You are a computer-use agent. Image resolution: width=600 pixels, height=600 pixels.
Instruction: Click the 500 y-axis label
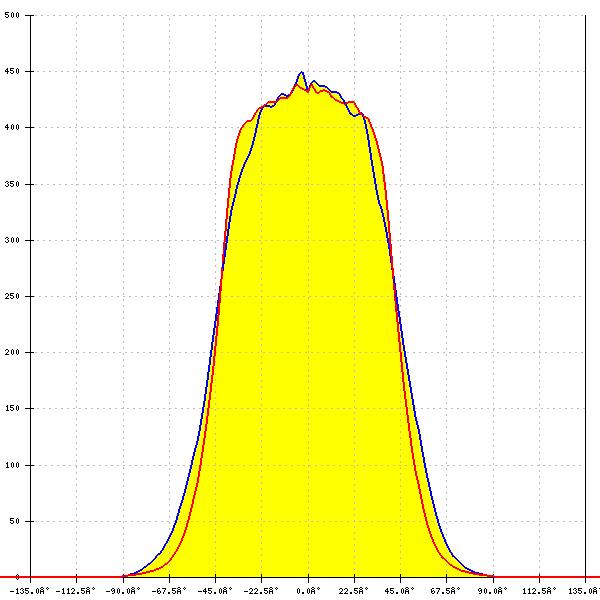point(12,15)
